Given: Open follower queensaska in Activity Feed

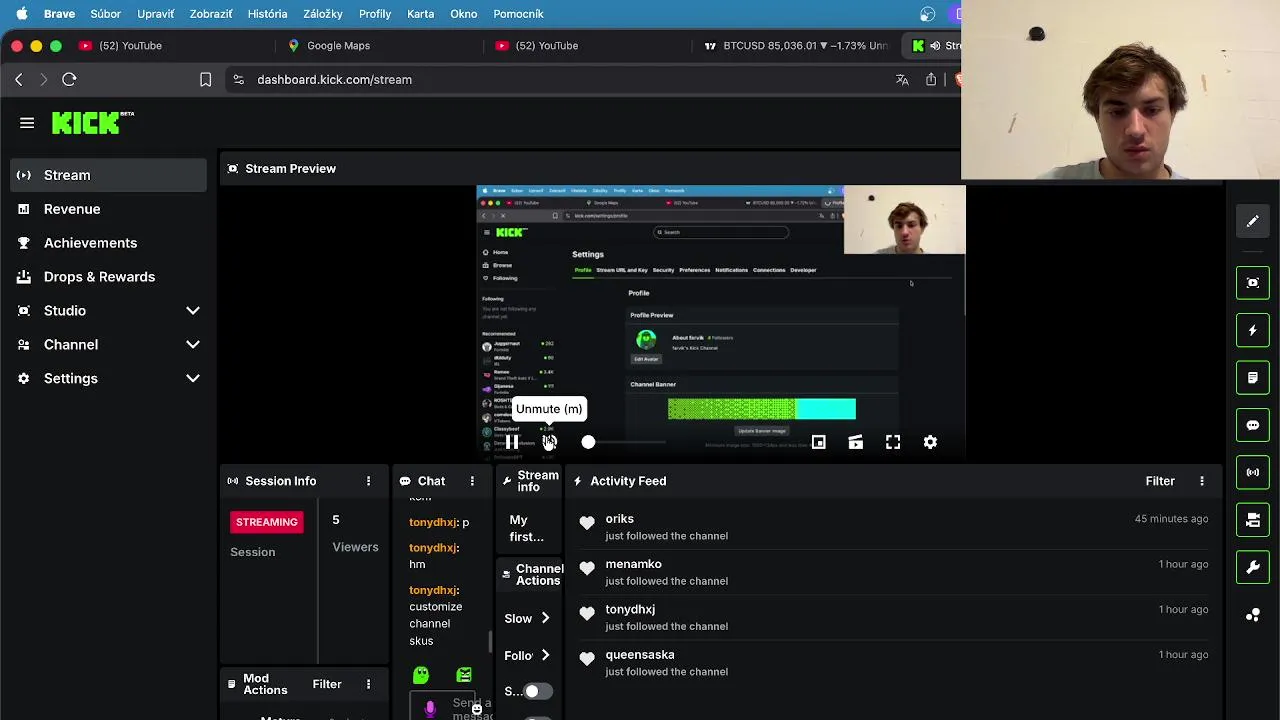Looking at the screenshot, I should coord(640,655).
